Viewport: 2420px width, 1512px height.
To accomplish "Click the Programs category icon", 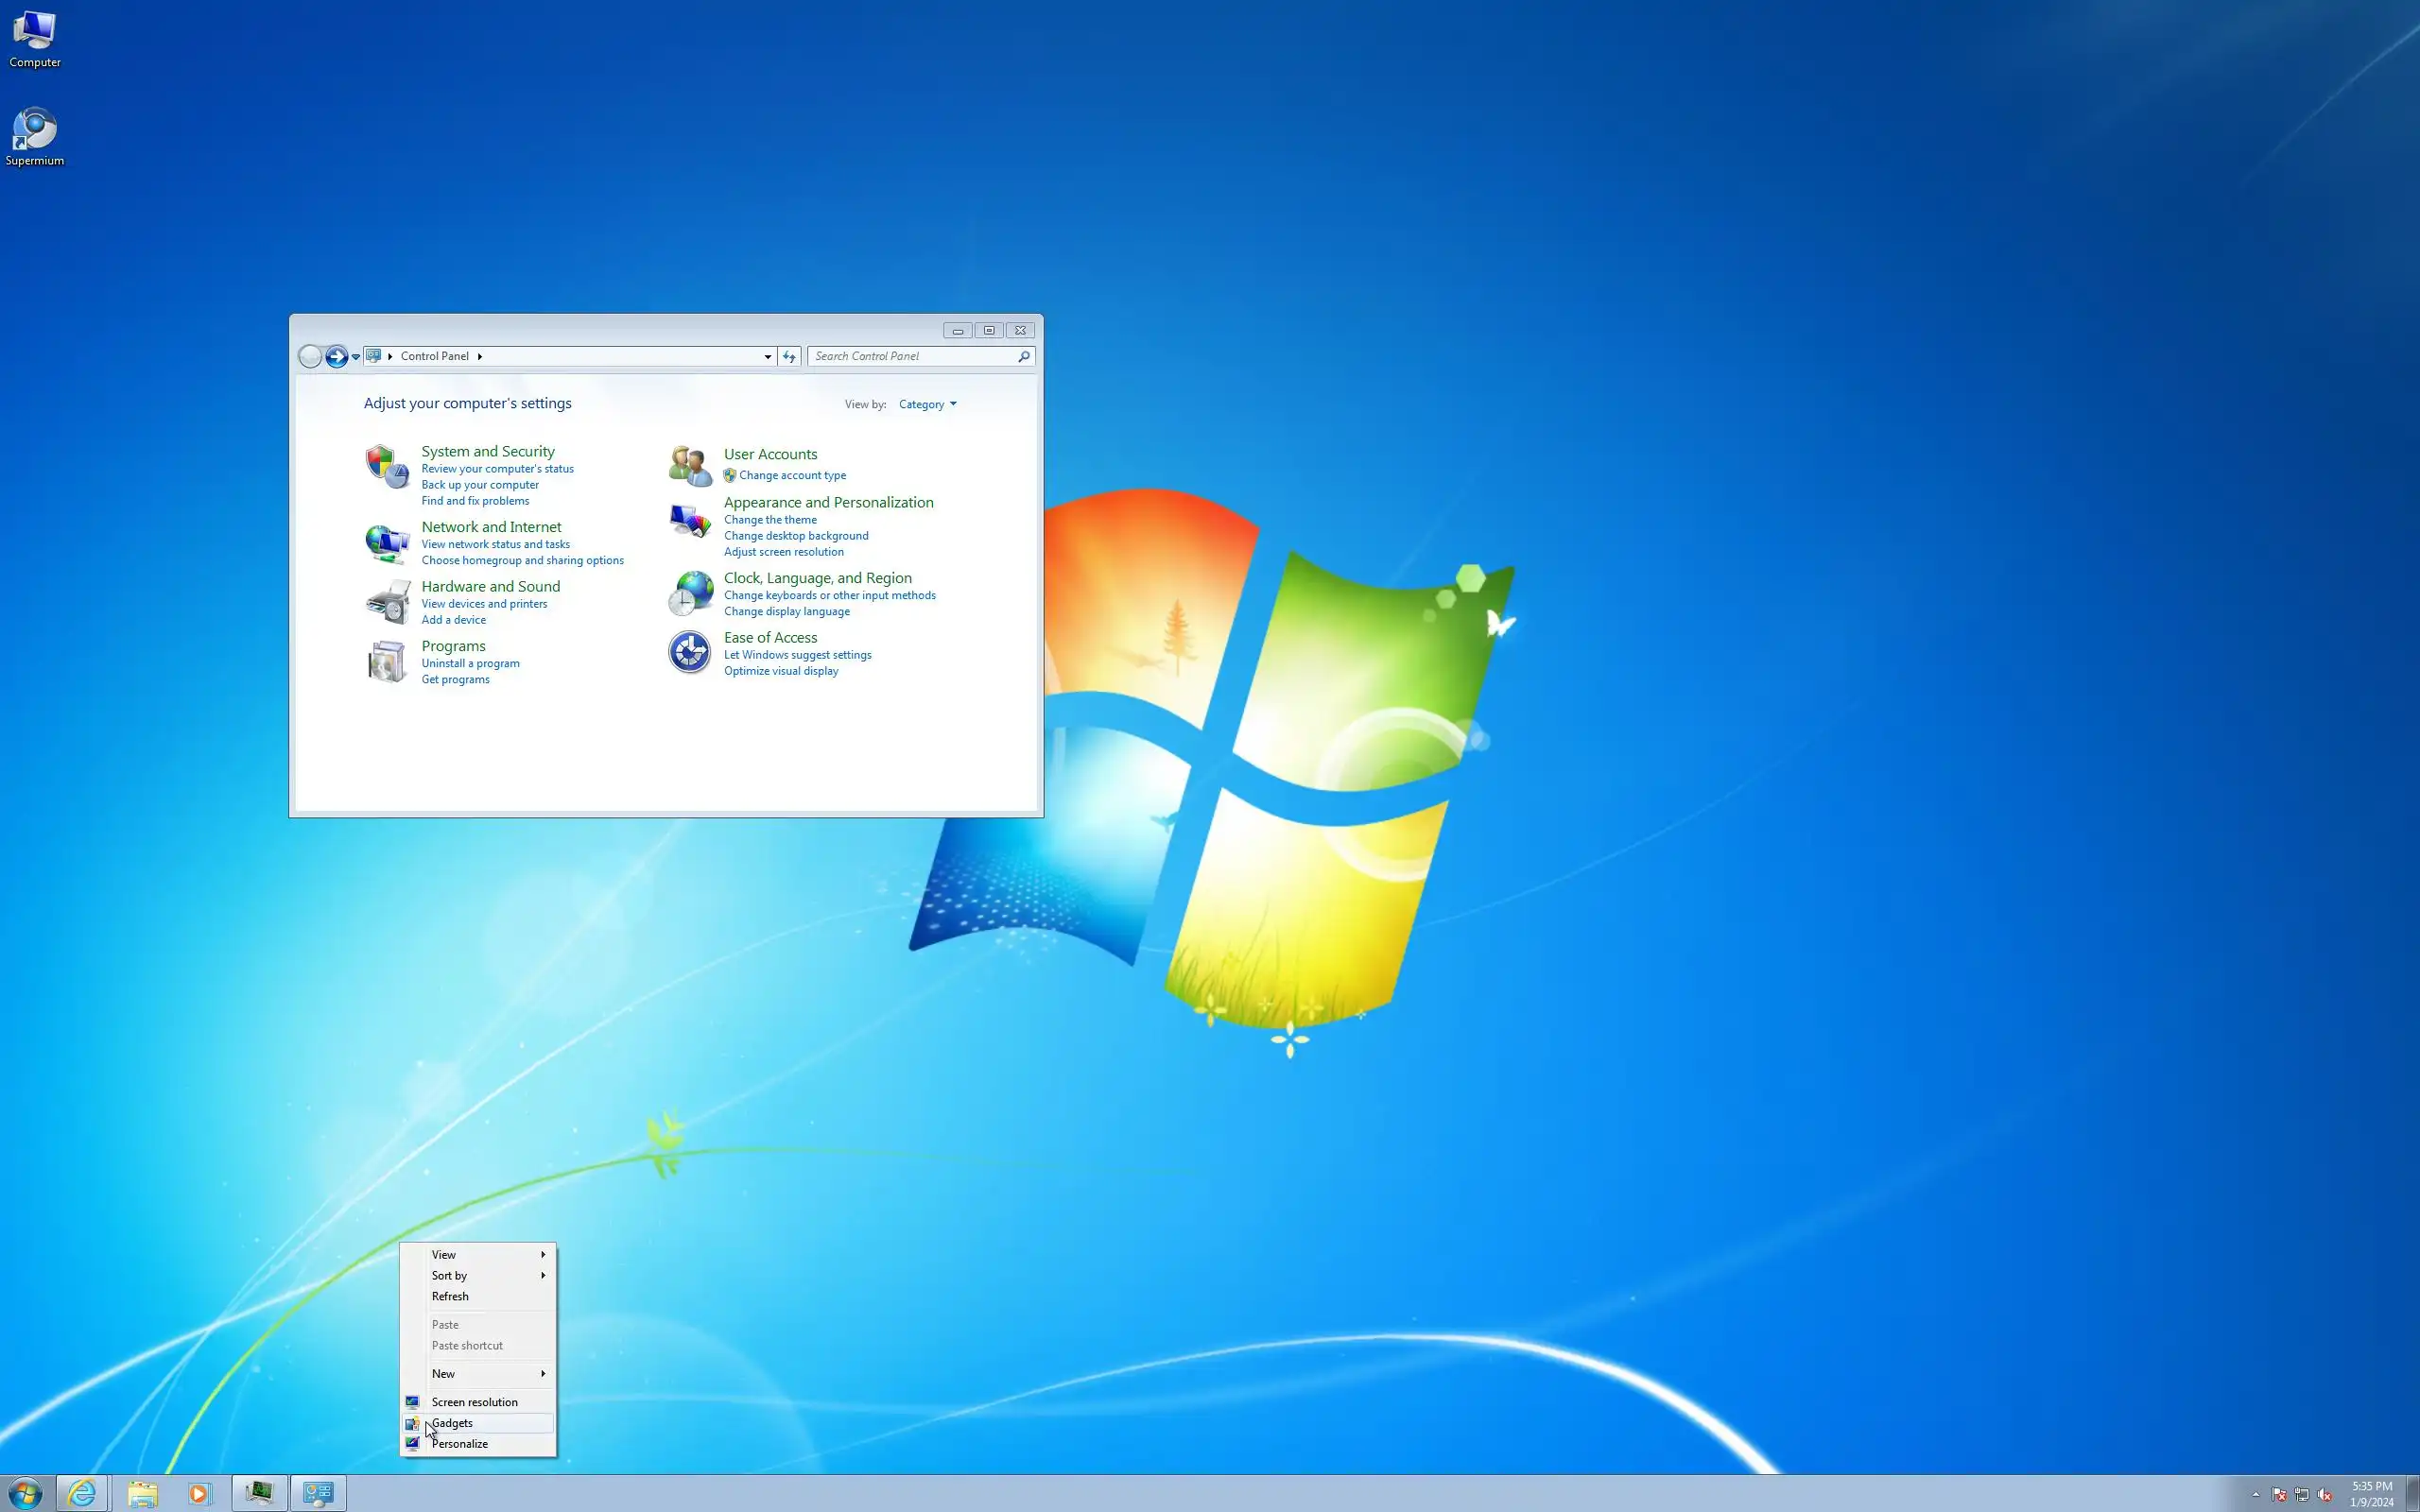I will (387, 661).
